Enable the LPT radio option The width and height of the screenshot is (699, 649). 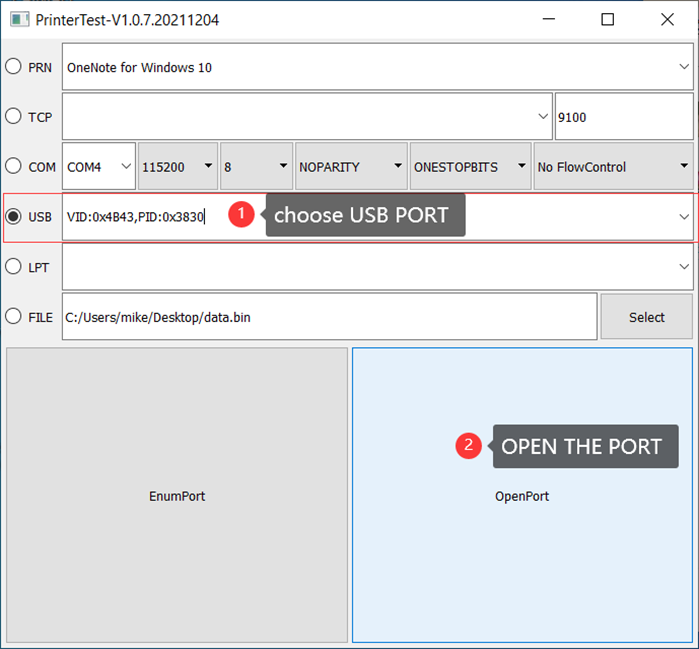pos(14,266)
